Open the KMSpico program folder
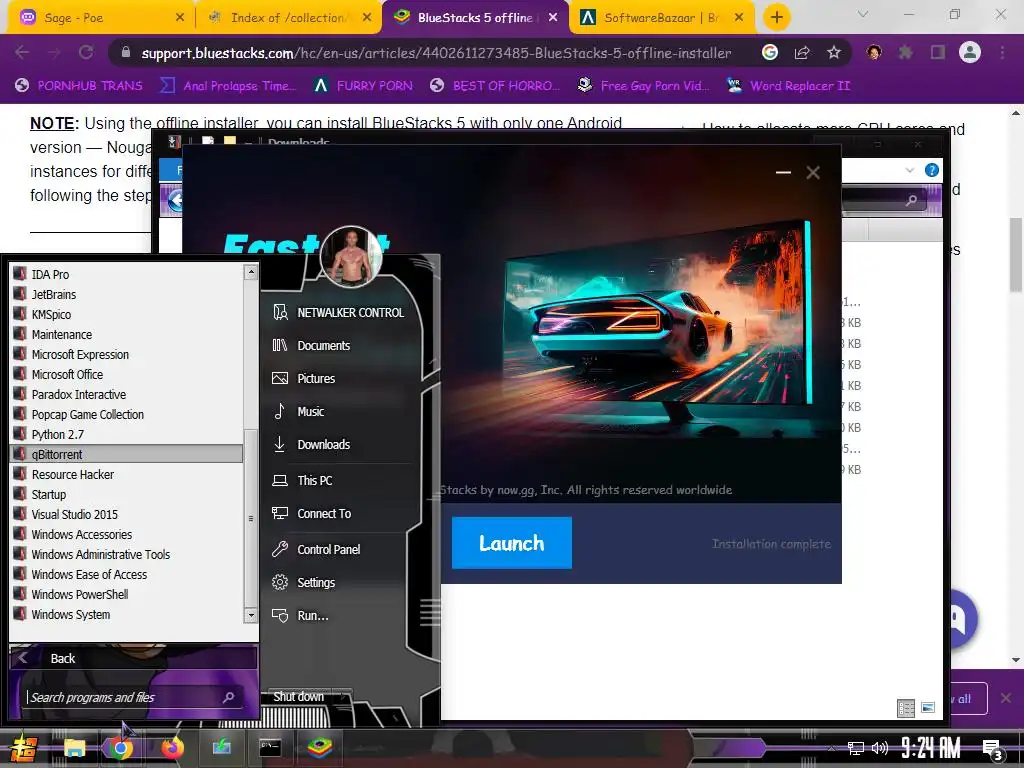This screenshot has width=1024, height=768. point(126,314)
